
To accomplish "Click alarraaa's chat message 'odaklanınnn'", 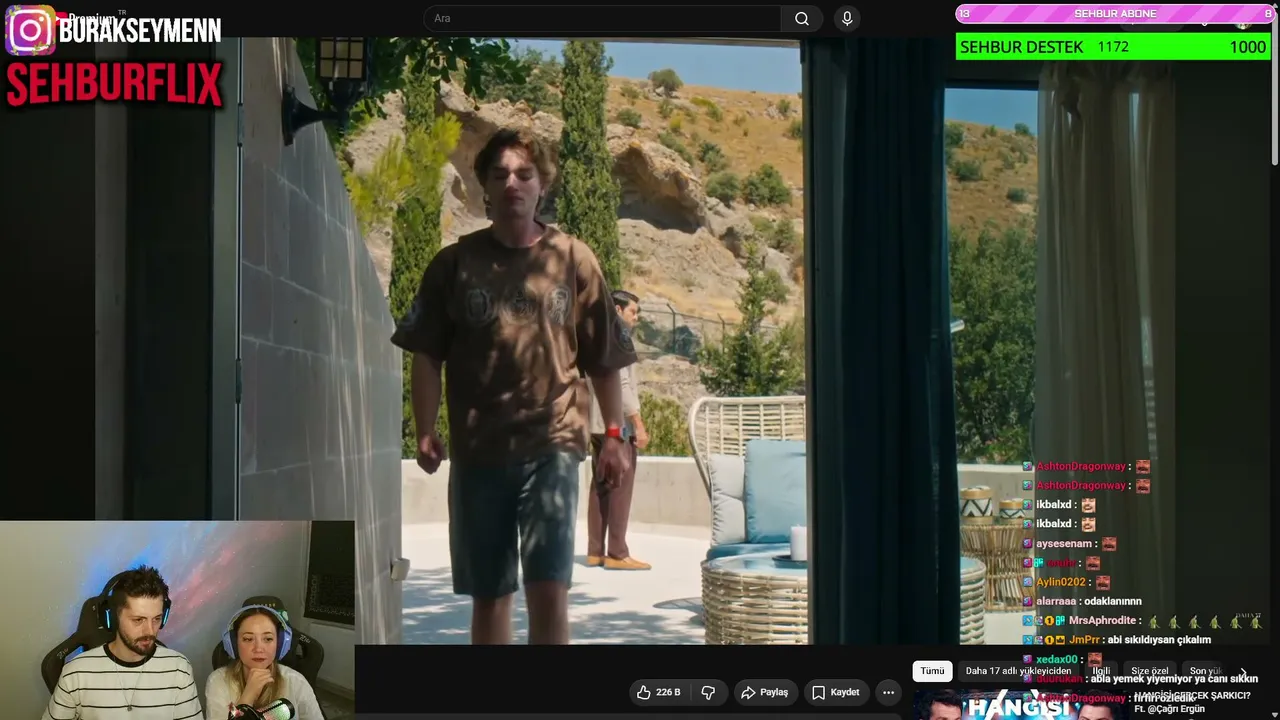I will [1114, 601].
